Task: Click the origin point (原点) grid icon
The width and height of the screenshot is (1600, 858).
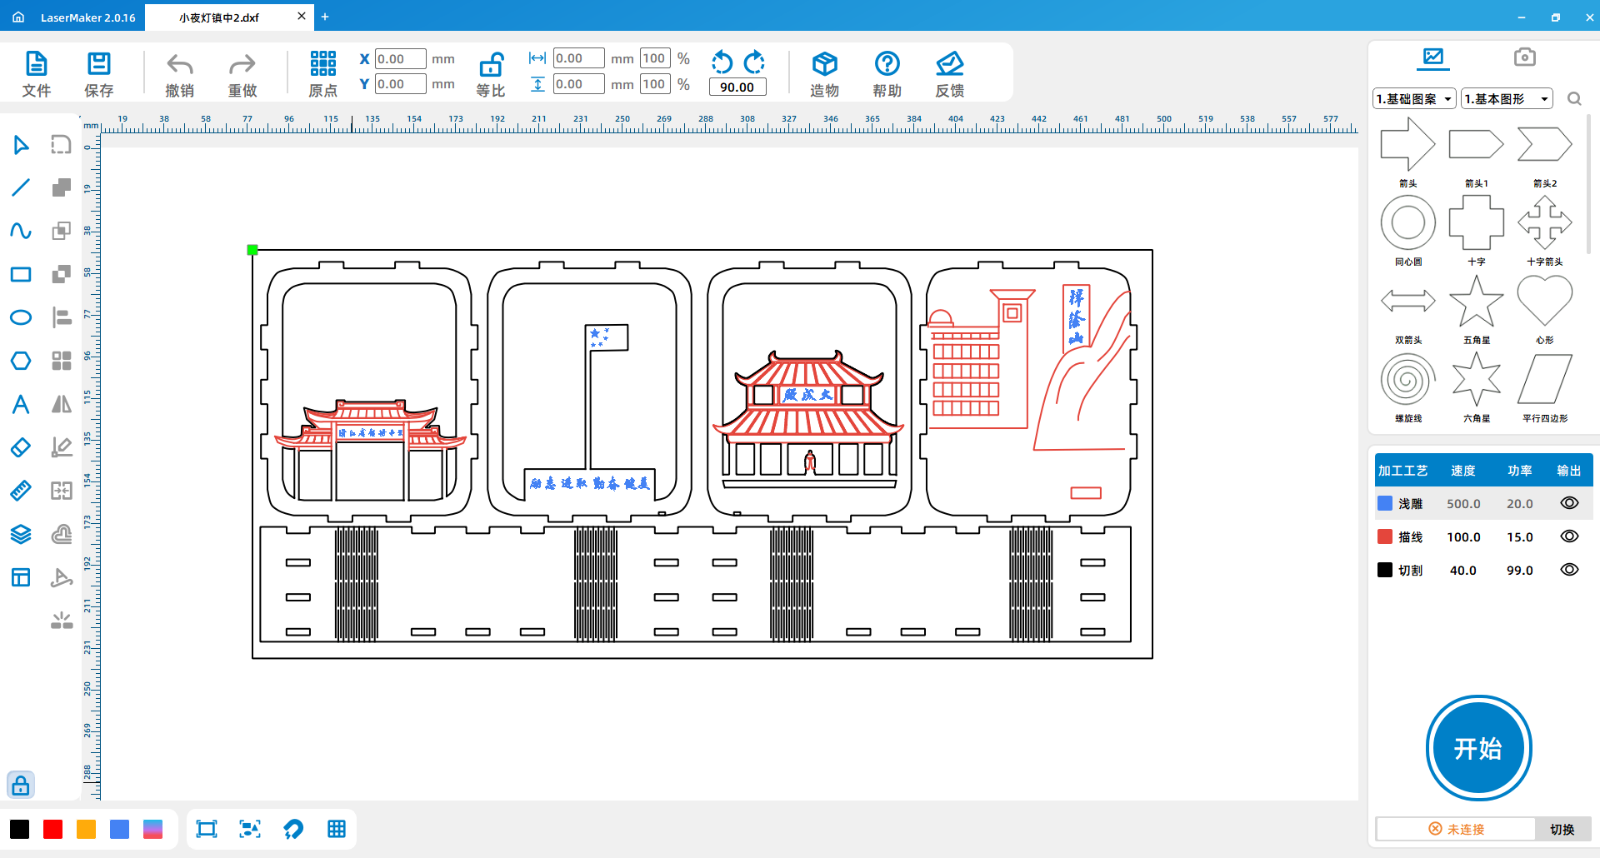Action: coord(323,65)
